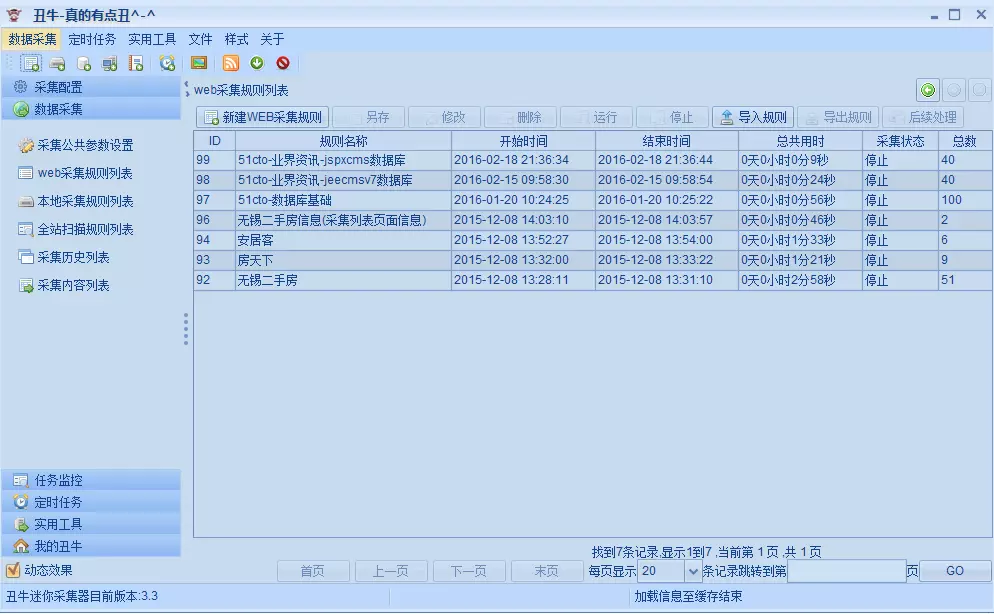Click the 导出规则 button
The image size is (994, 614).
838,117
